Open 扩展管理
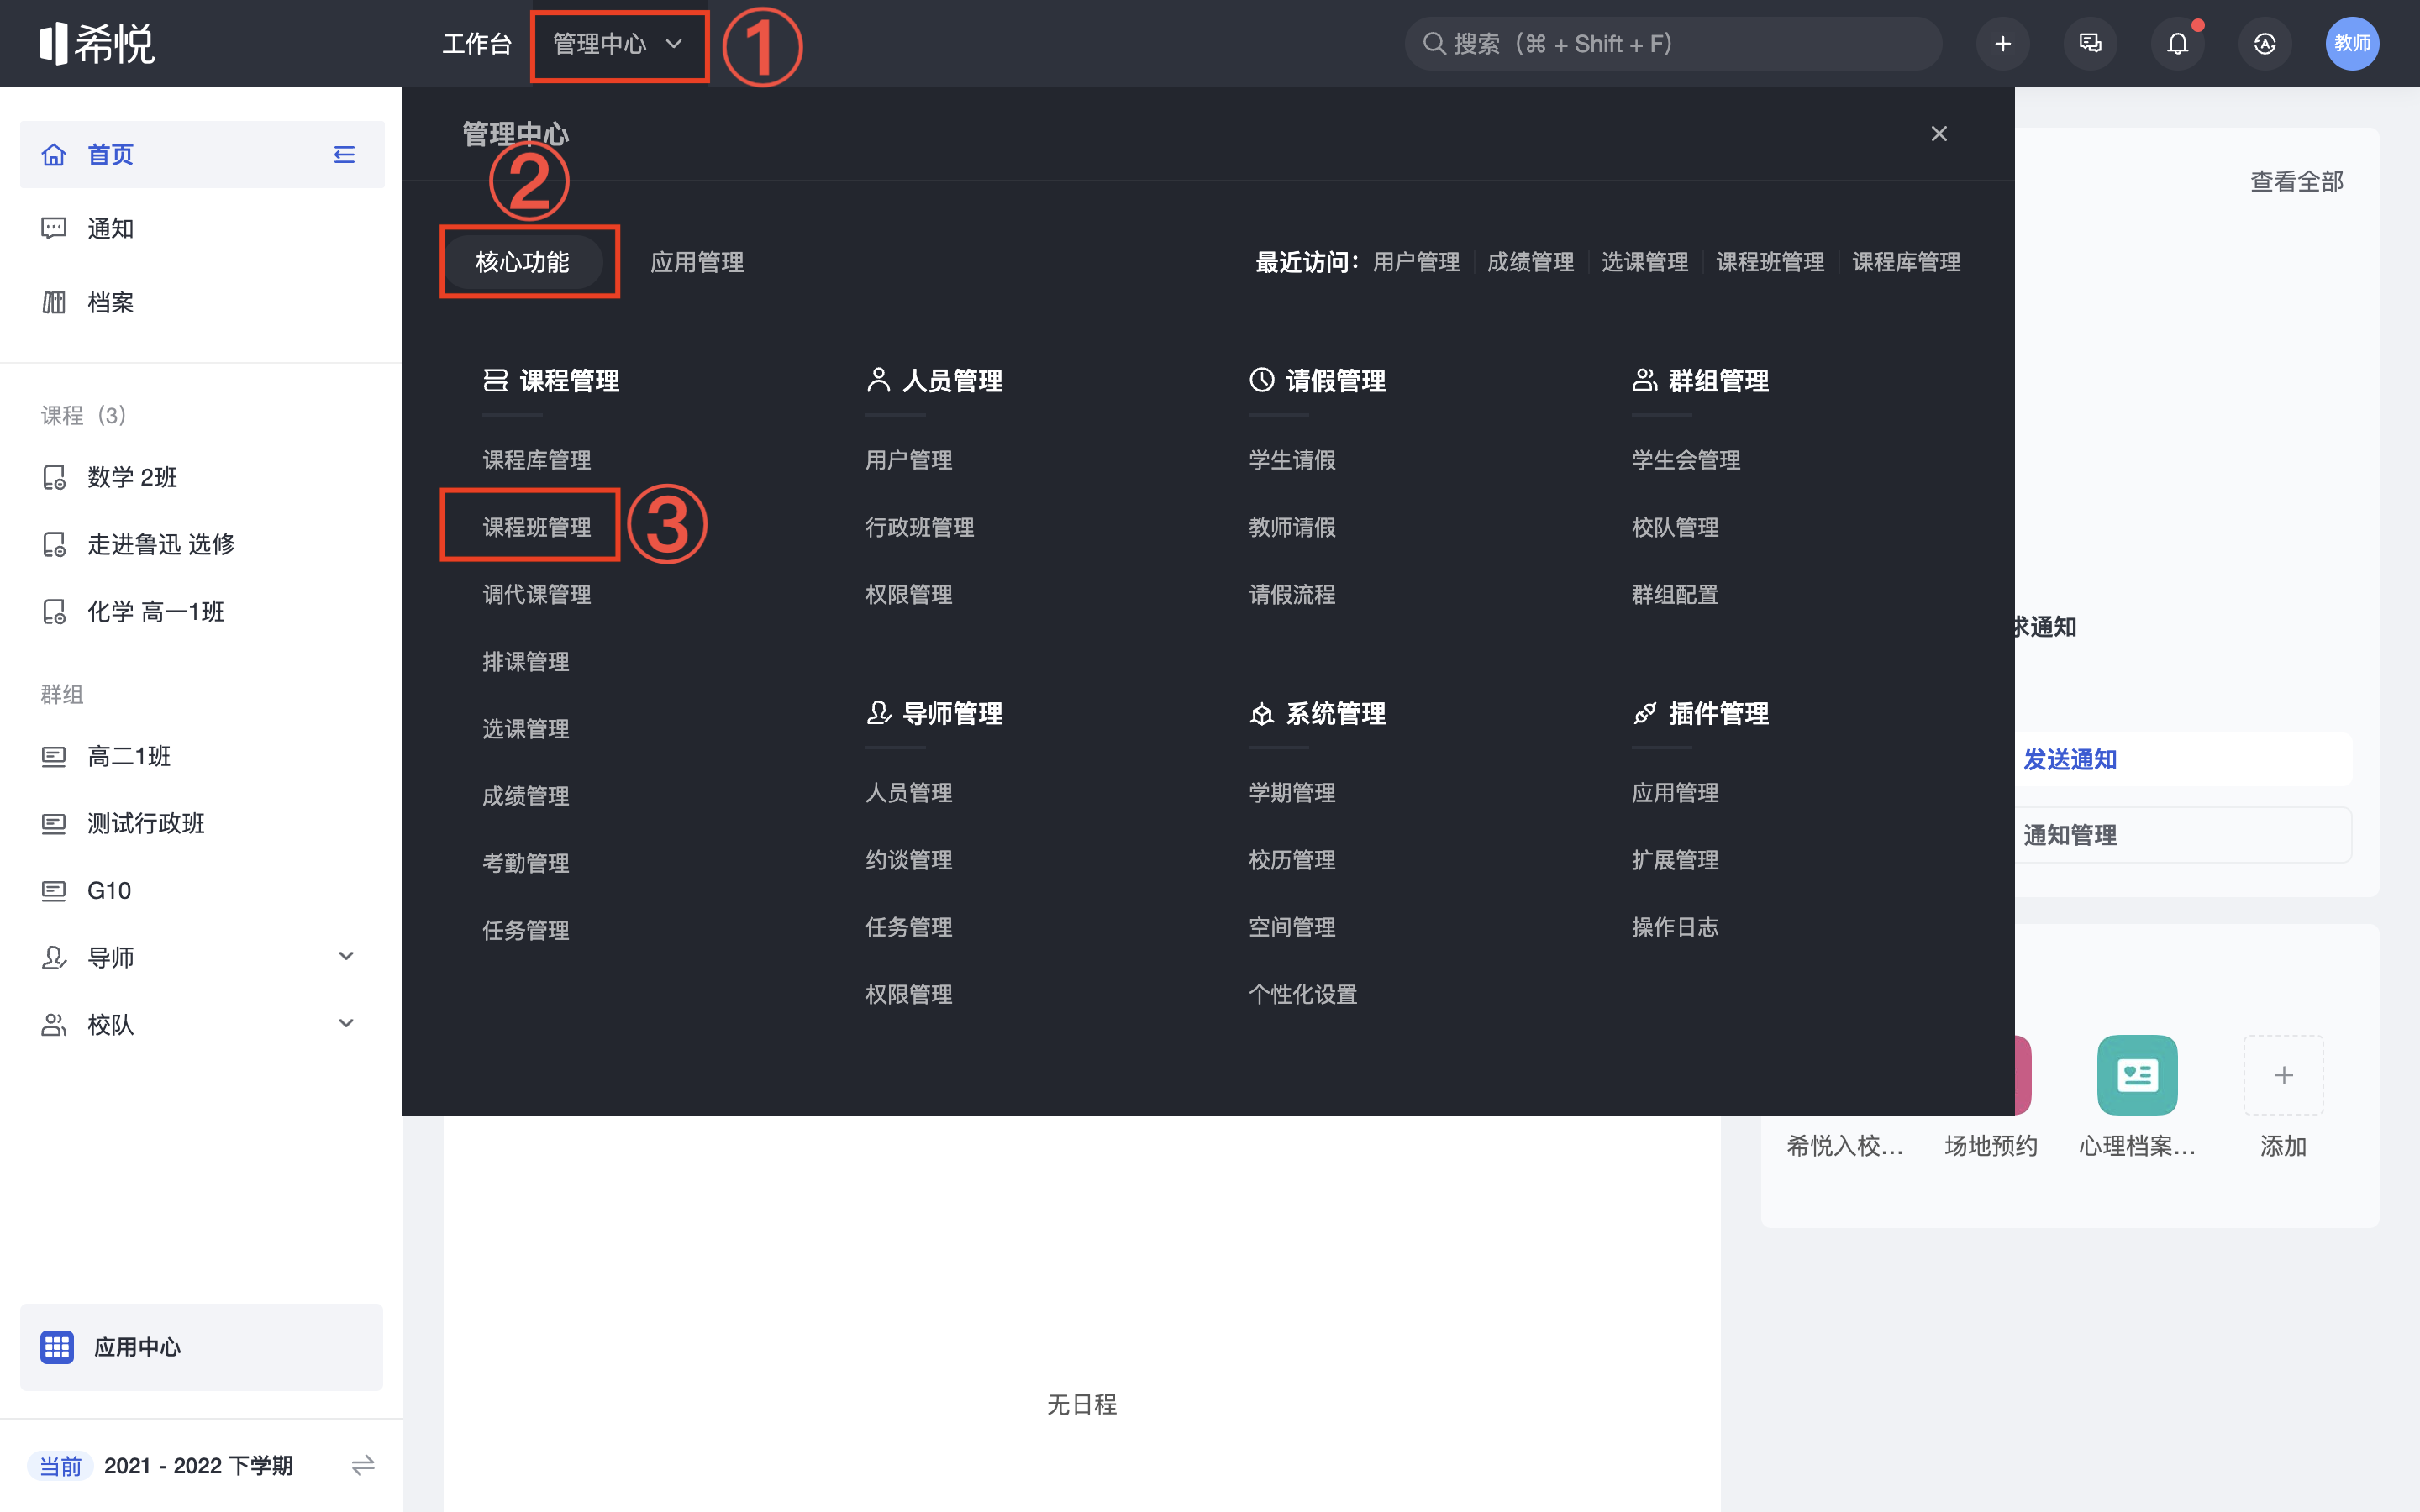This screenshot has width=2420, height=1512. (1675, 860)
